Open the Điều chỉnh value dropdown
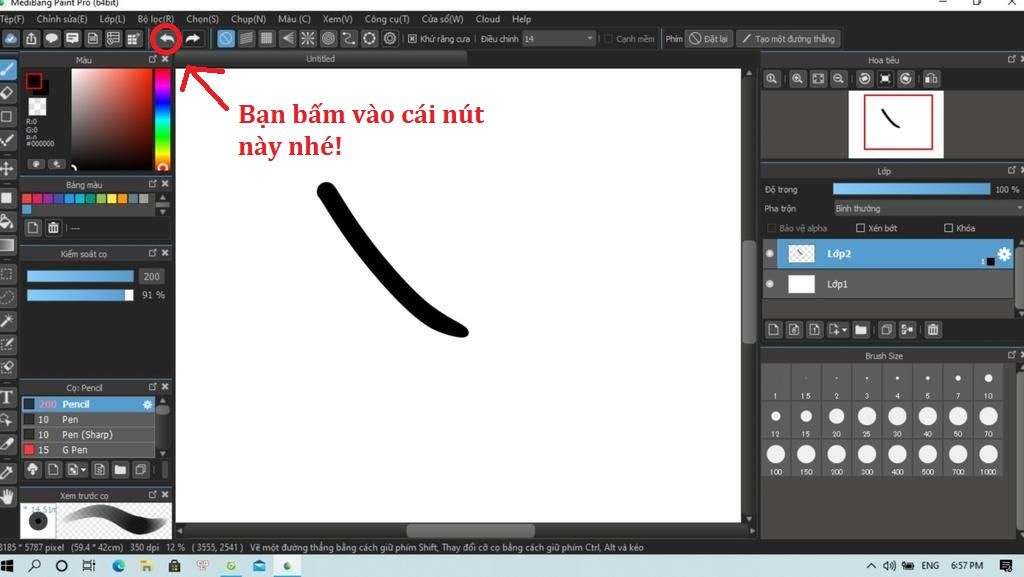 pyautogui.click(x=590, y=39)
